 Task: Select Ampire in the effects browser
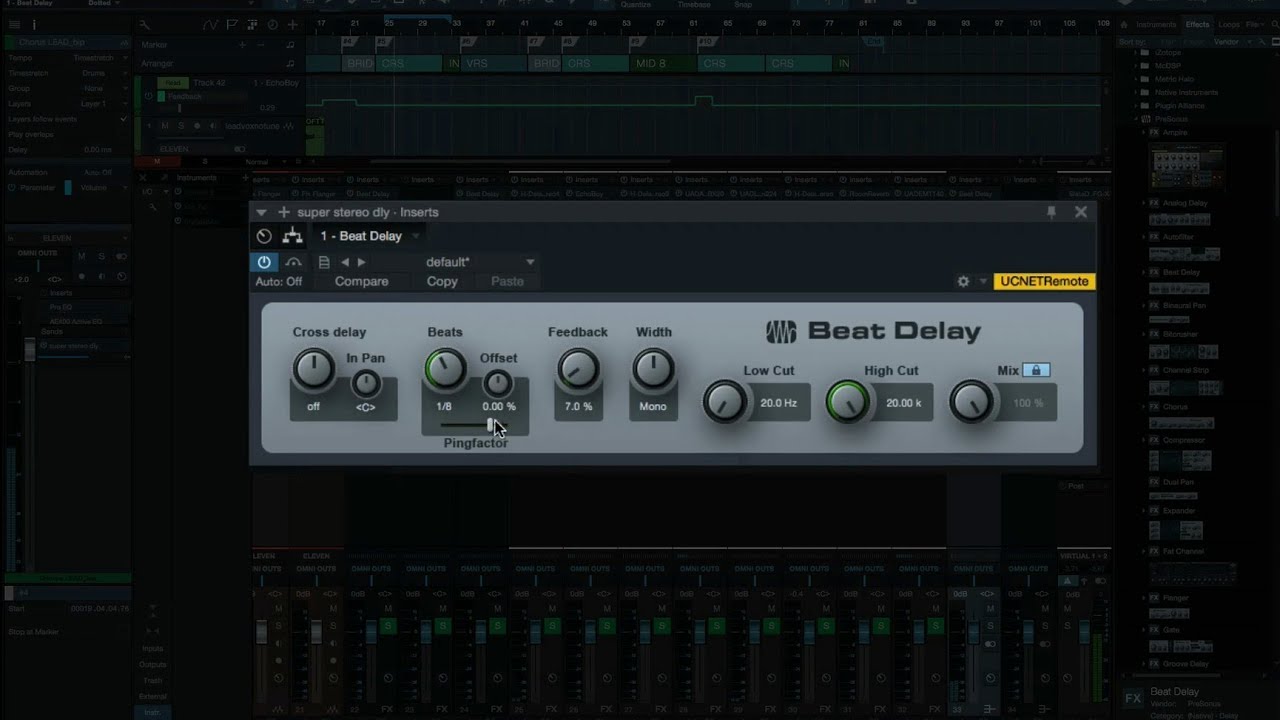click(x=1174, y=132)
